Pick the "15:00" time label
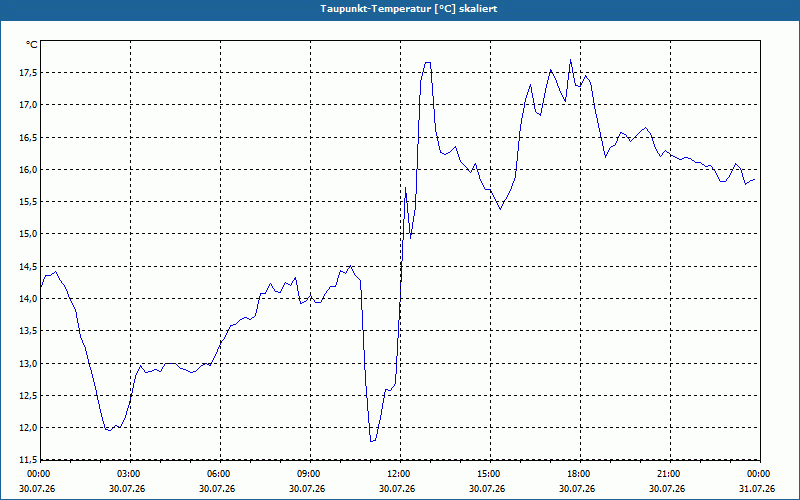Image resolution: width=800 pixels, height=500 pixels. 489,474
